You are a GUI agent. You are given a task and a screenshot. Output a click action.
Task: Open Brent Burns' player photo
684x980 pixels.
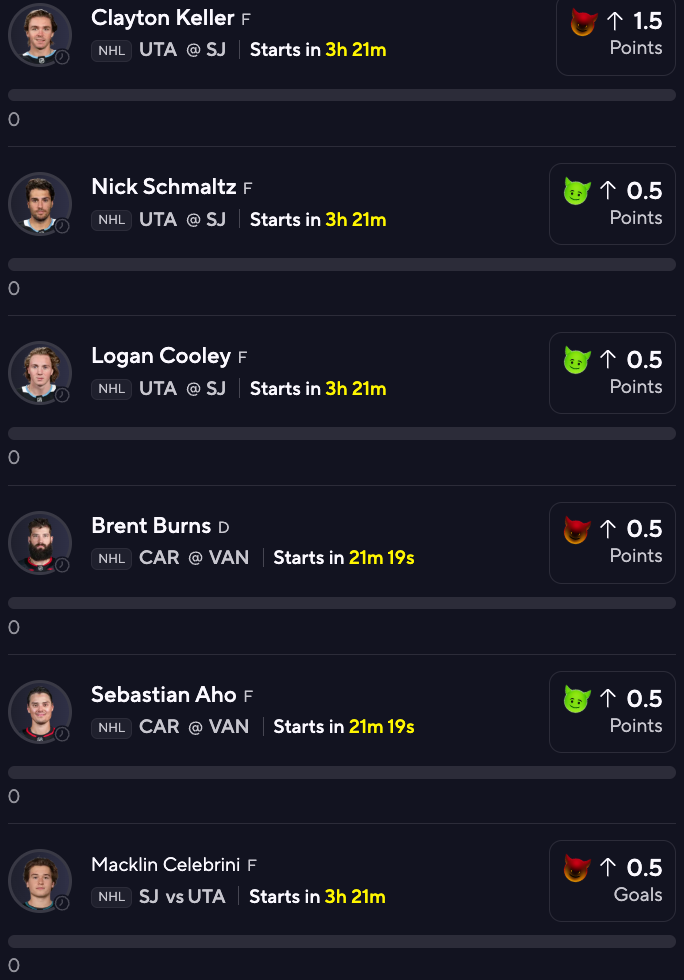point(40,542)
